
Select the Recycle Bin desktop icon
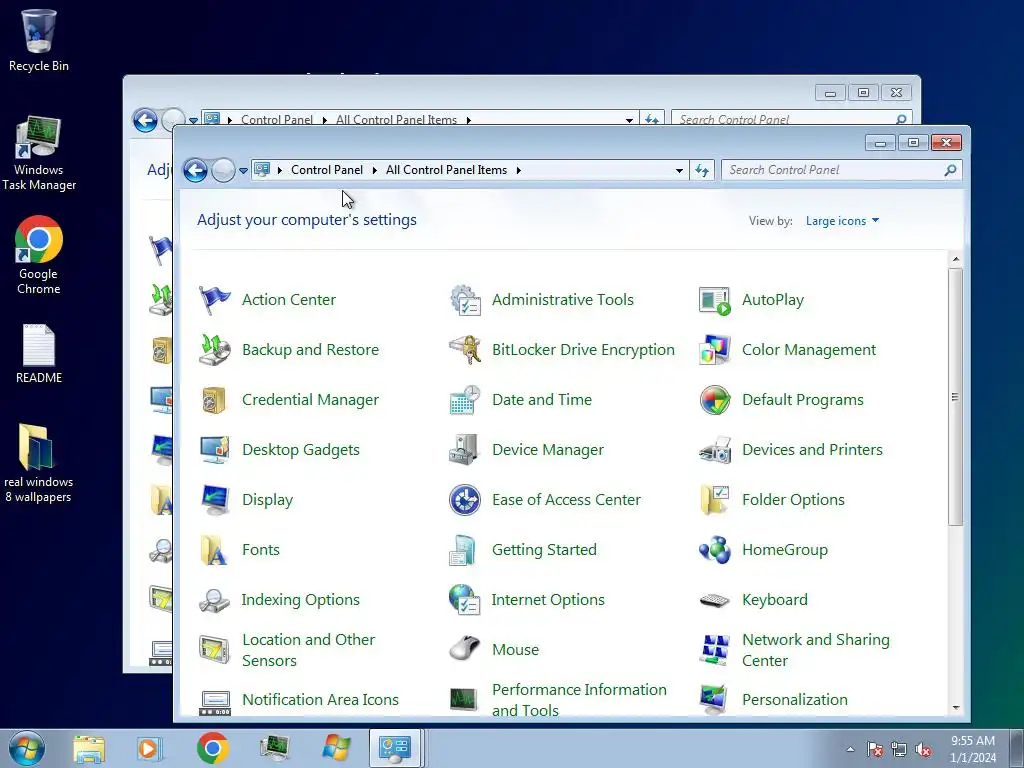pos(39,40)
